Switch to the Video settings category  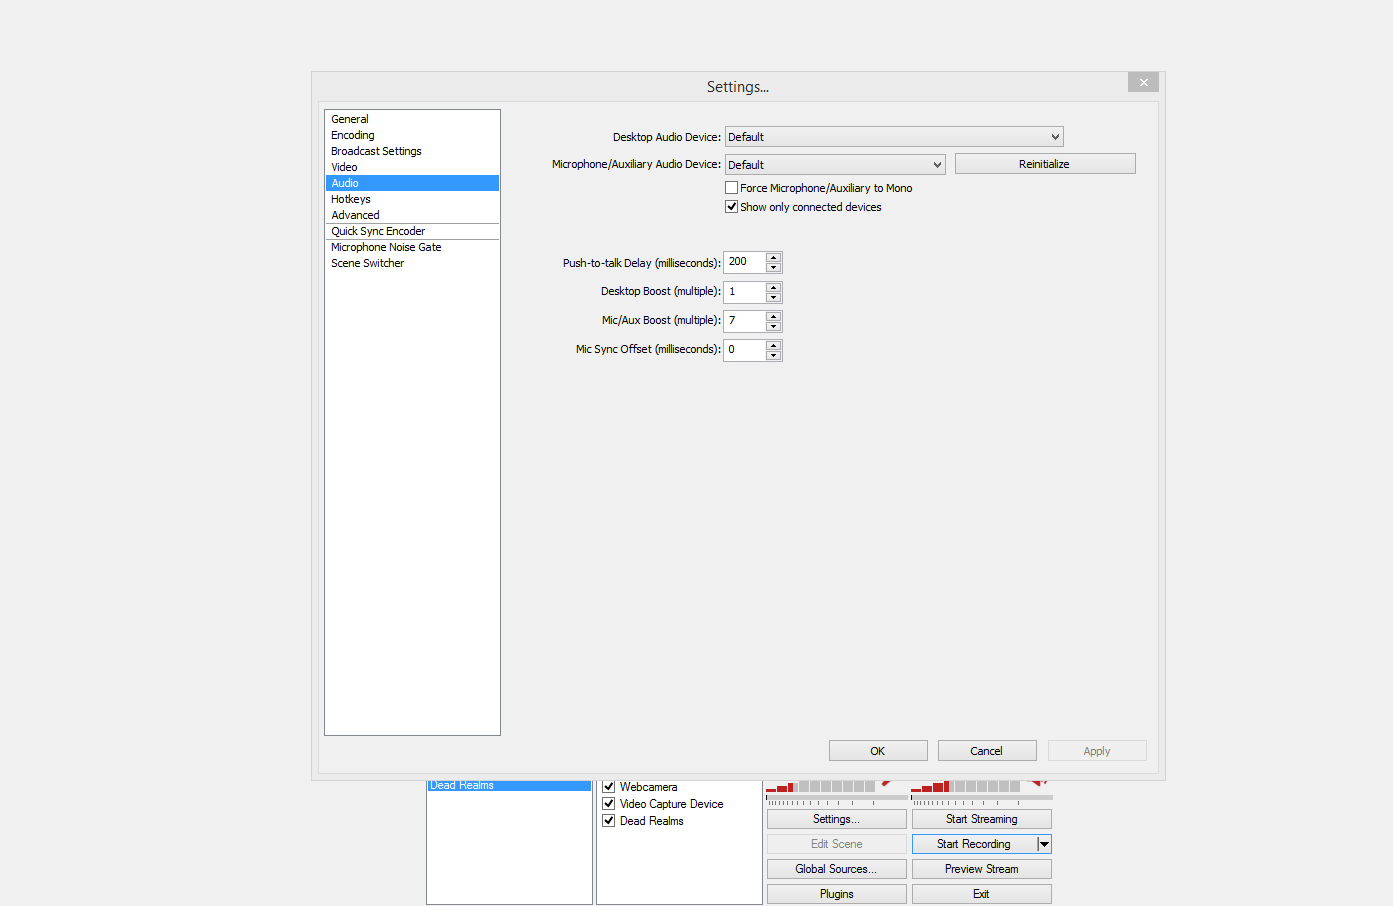(x=412, y=167)
